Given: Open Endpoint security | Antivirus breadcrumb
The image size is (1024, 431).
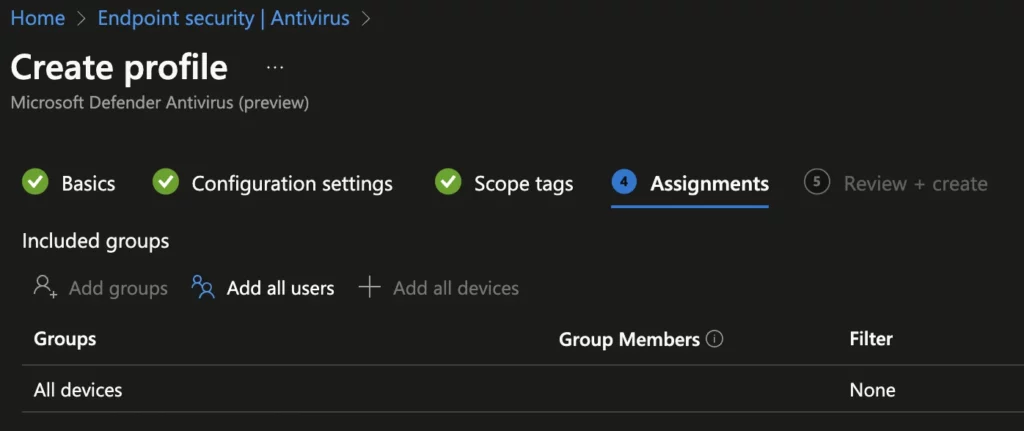Looking at the screenshot, I should click(x=223, y=18).
